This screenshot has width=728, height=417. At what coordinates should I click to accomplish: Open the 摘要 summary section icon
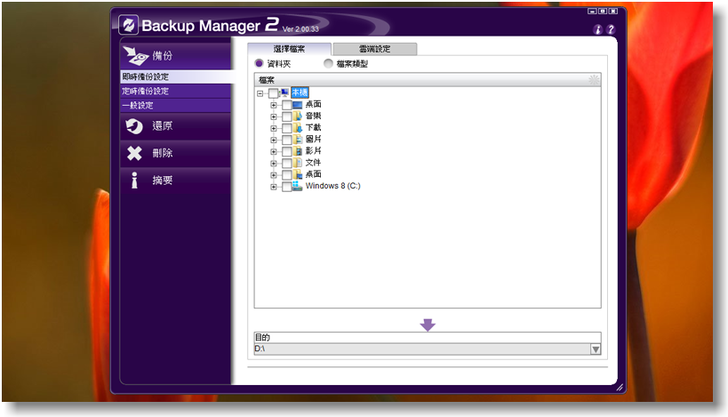(x=135, y=180)
